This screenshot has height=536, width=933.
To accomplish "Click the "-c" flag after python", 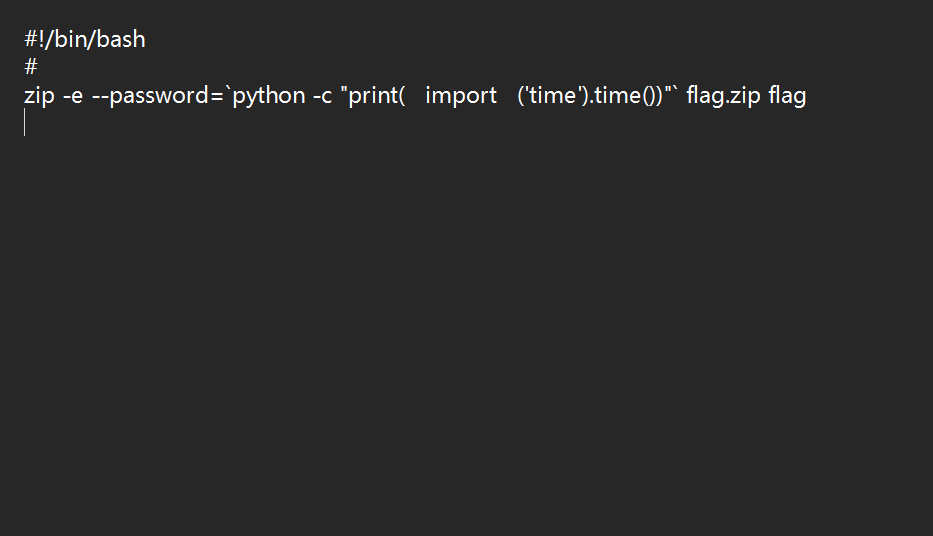I will point(322,96).
